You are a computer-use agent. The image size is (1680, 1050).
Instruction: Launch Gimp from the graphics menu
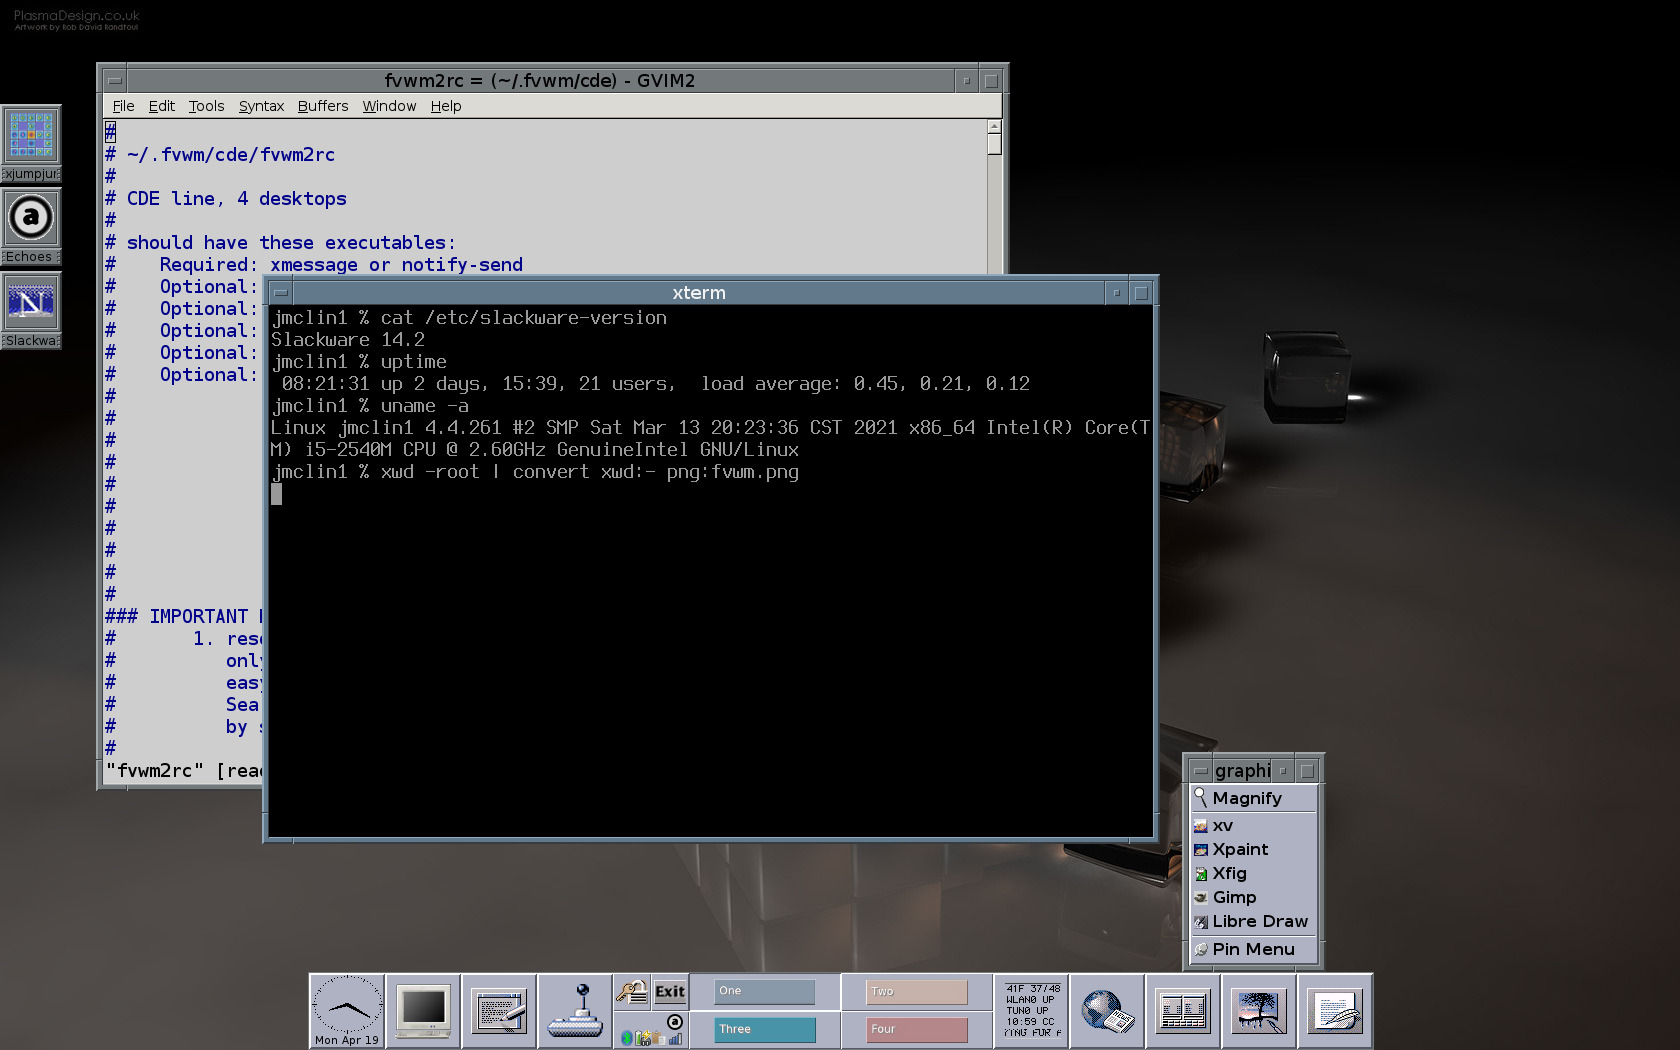1254,898
